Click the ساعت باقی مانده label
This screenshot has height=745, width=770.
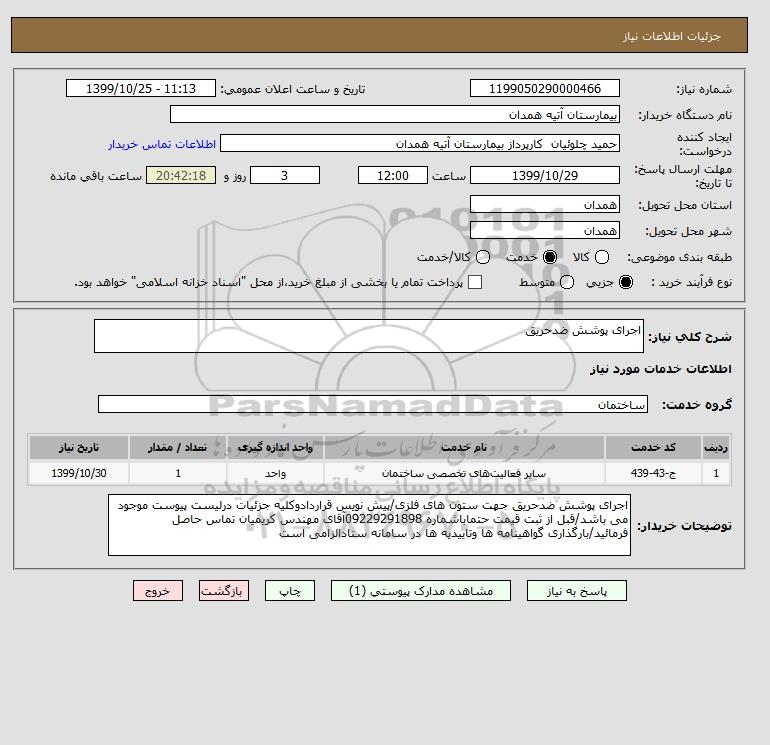96,176
